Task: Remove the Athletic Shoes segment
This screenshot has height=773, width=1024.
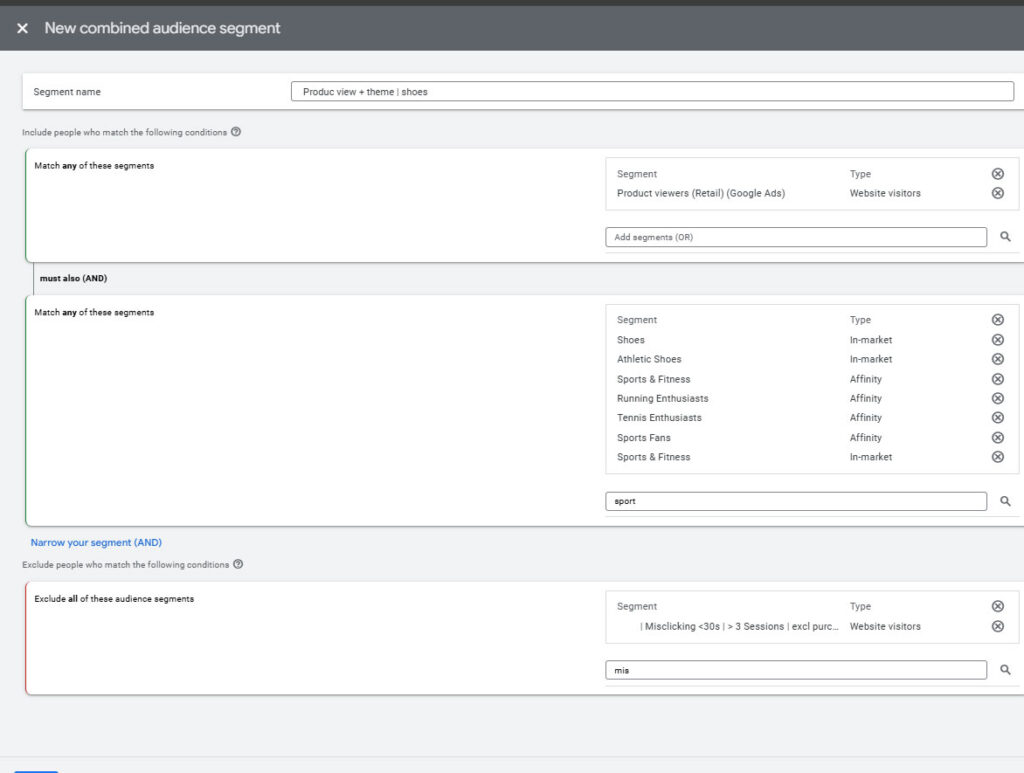Action: click(x=997, y=359)
